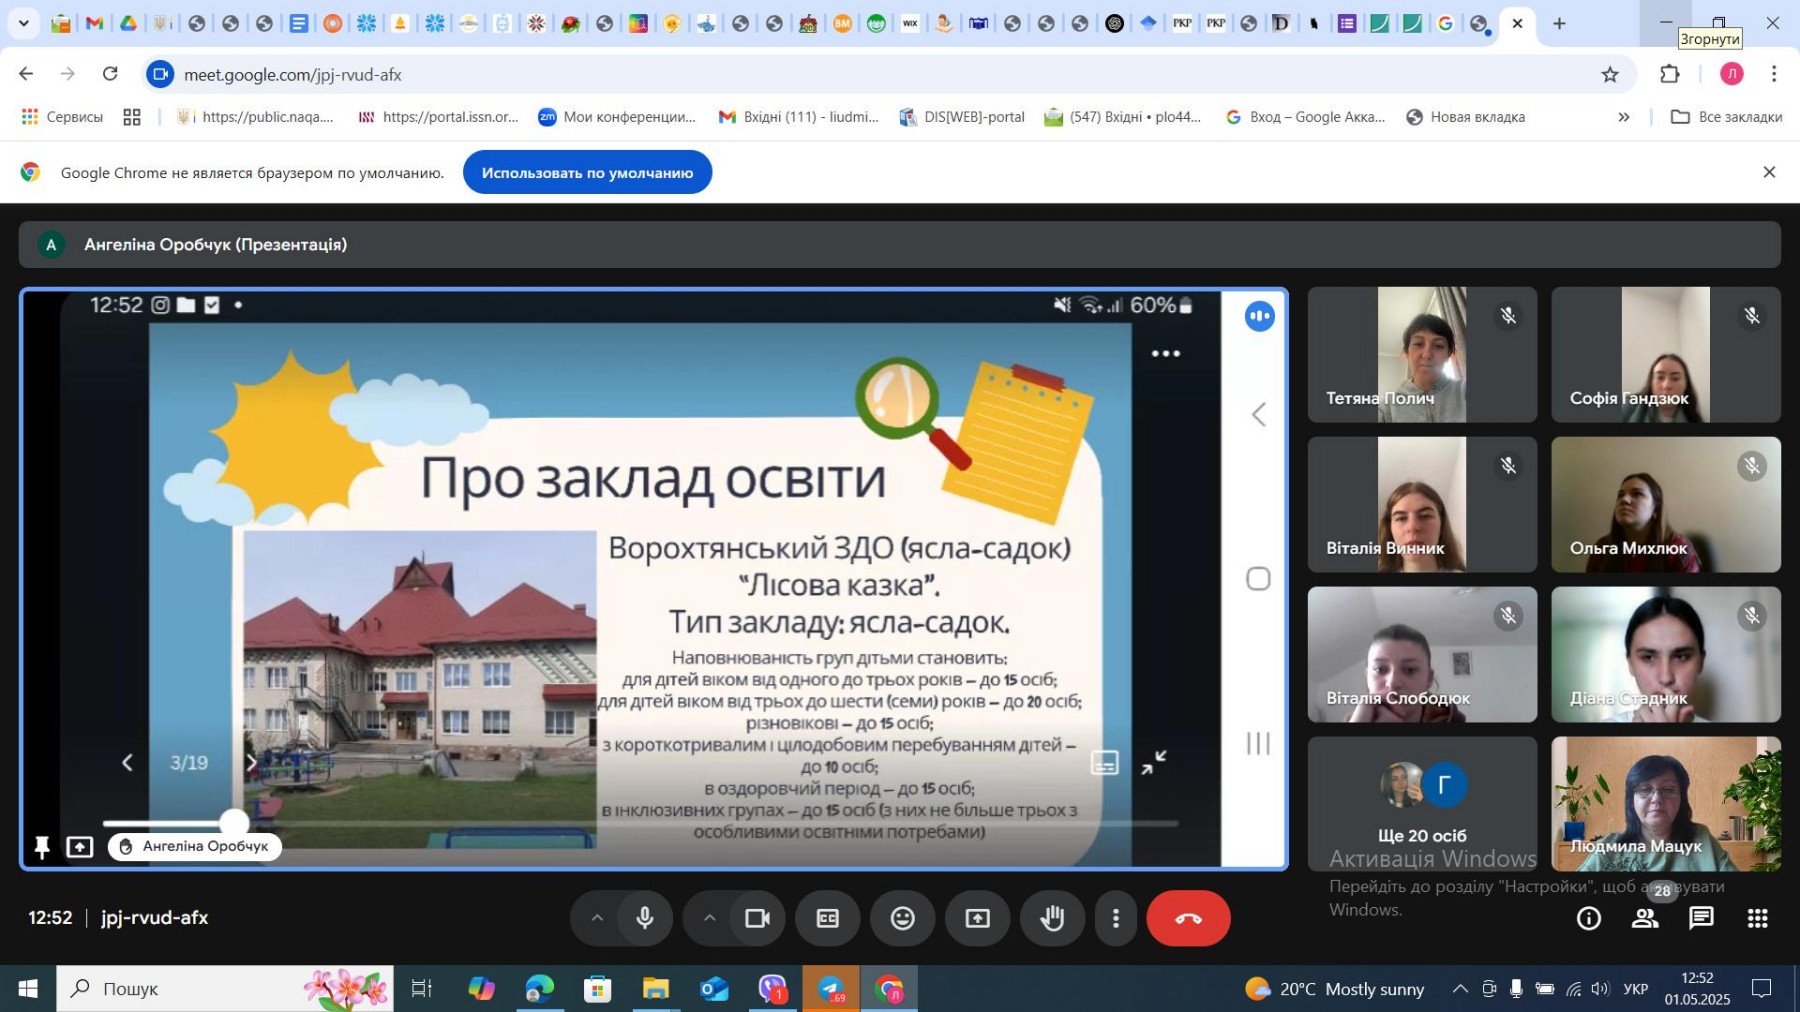Screen dimensions: 1800x1012
Task: Open more options three-dot menu
Action: pyautogui.click(x=1116, y=918)
